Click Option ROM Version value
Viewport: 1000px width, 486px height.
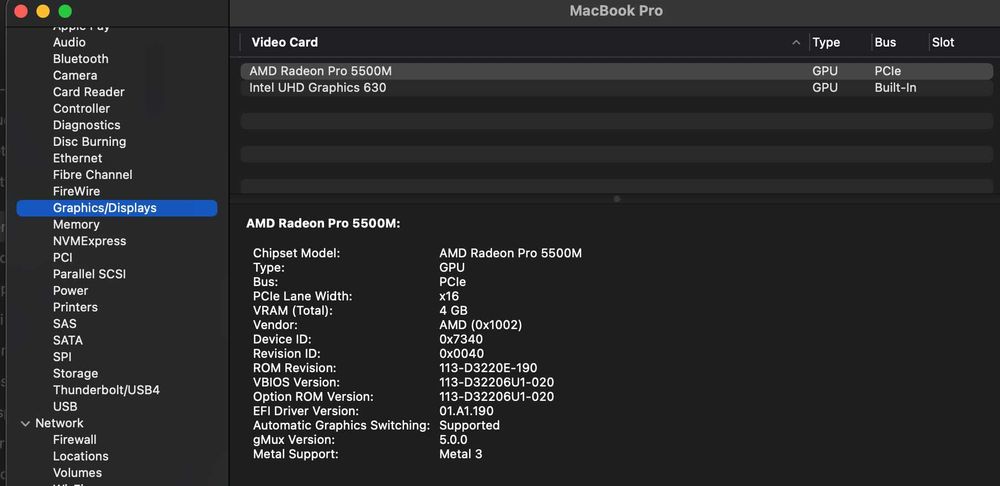click(496, 397)
